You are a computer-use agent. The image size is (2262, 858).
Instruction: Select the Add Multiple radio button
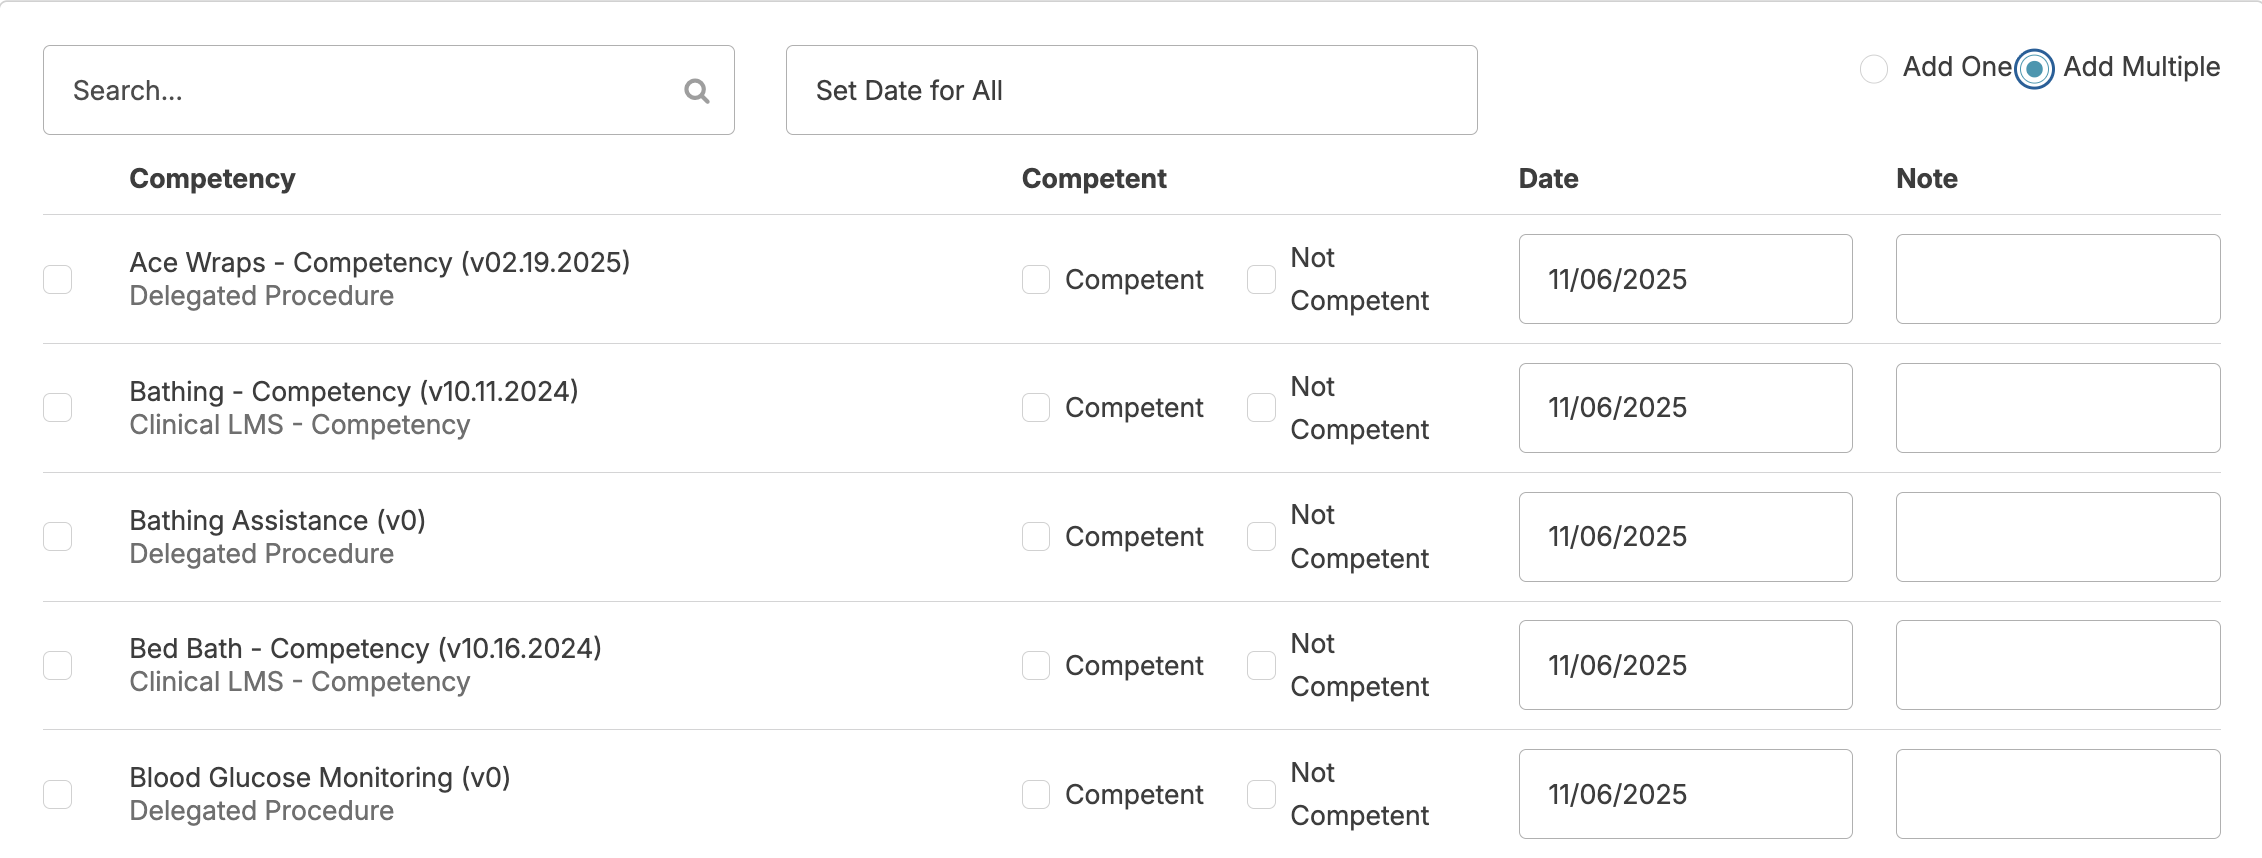(x=2034, y=68)
